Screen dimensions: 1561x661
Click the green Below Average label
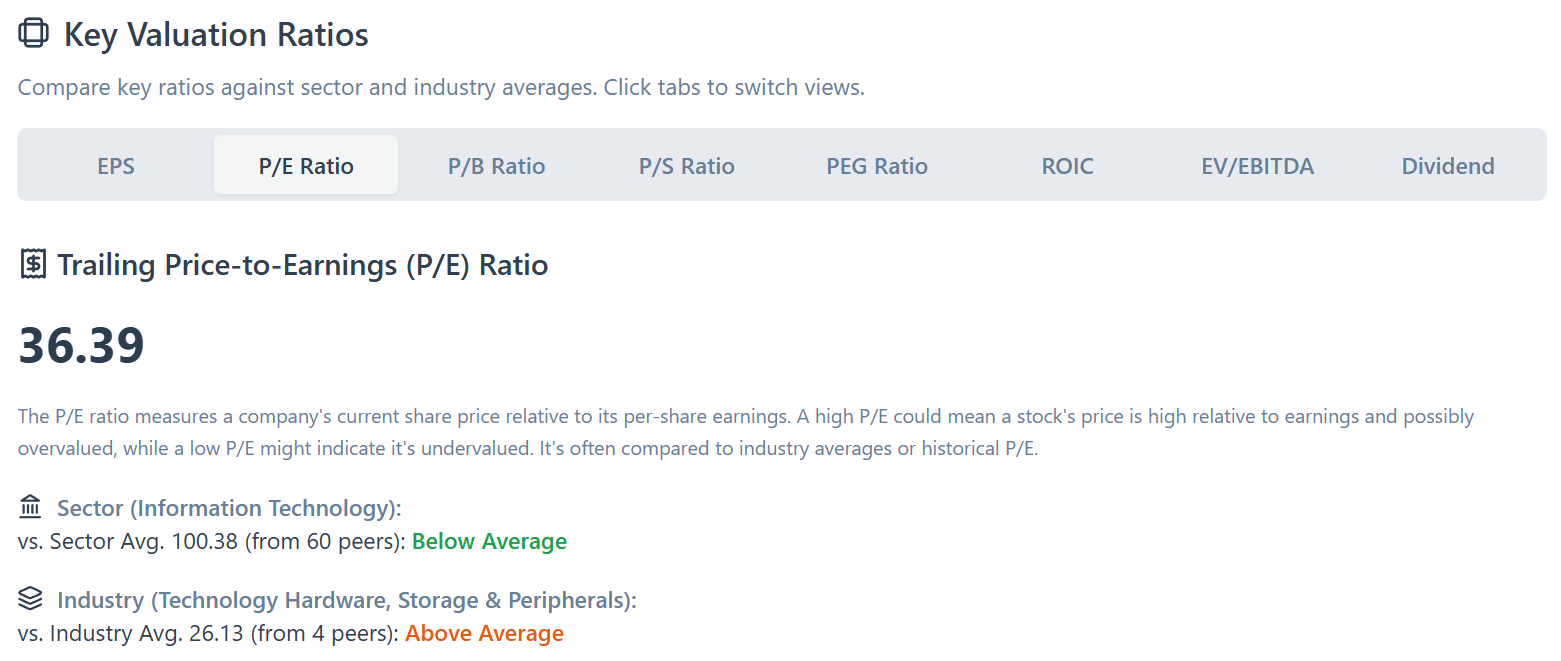point(489,542)
